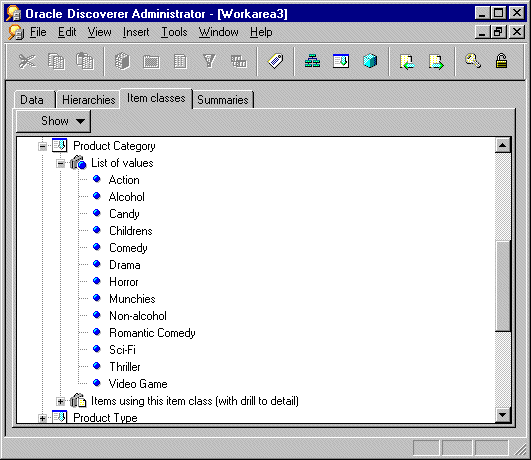Click the scroll up arrow of the tree
The image size is (531, 460).
pyautogui.click(x=503, y=146)
